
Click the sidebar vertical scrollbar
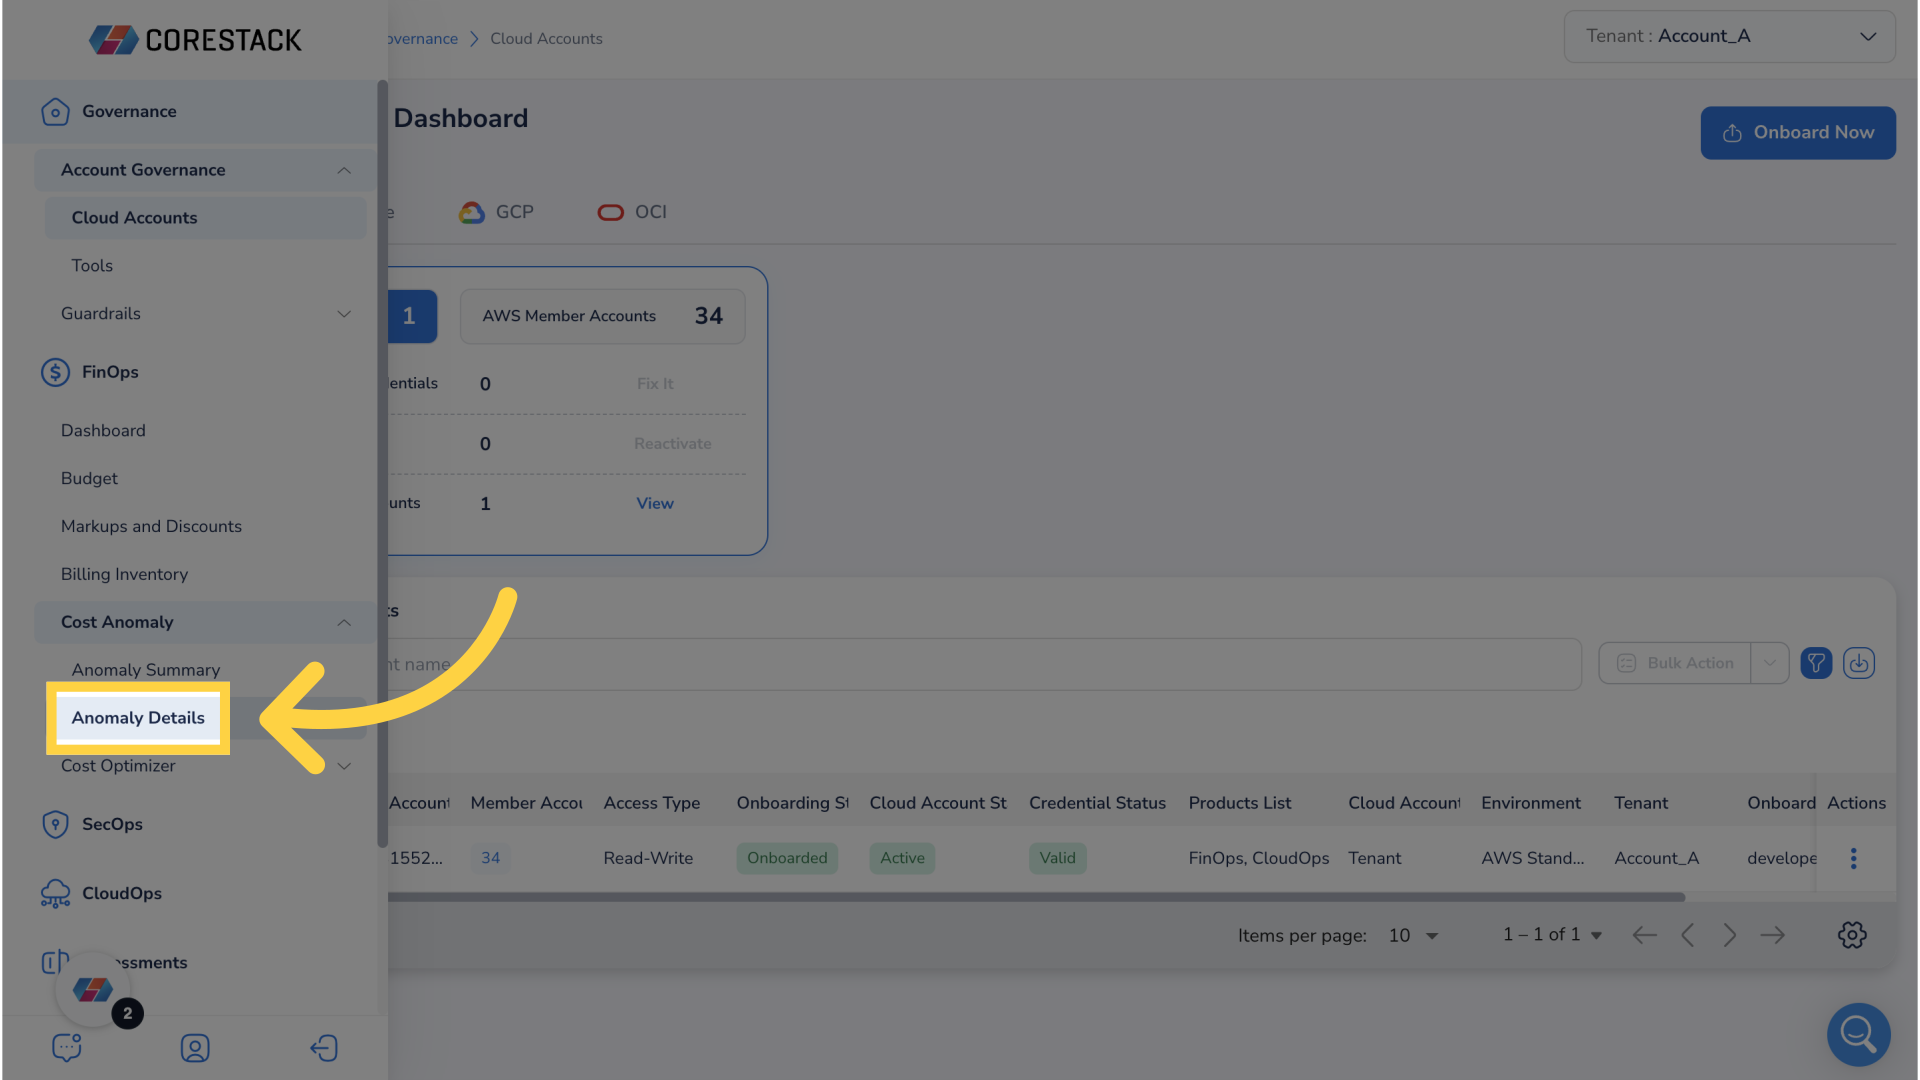(x=382, y=464)
